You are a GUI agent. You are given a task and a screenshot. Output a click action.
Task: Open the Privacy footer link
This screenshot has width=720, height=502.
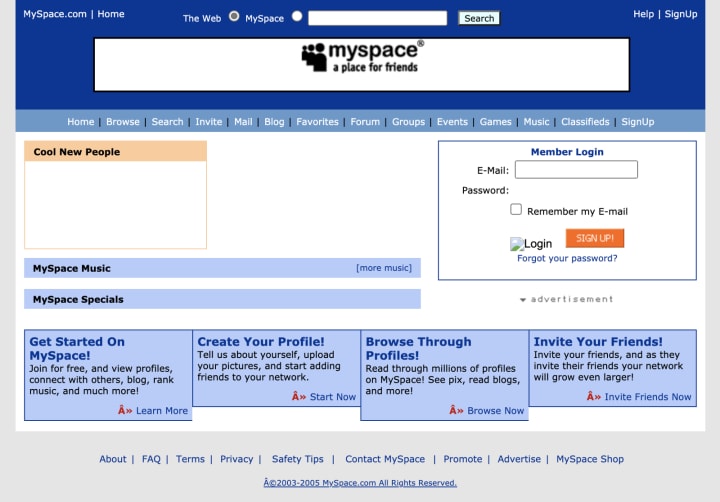(236, 459)
